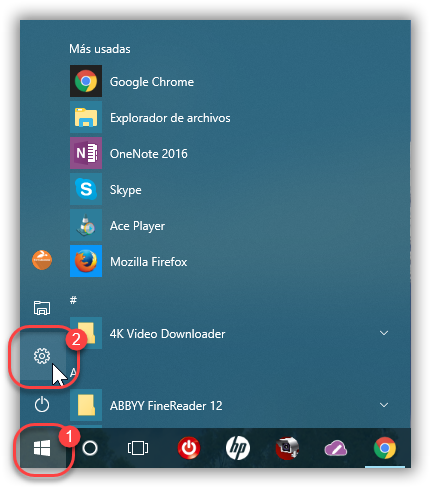Expand the ABBYY FineReader 12 chevron
The width and height of the screenshot is (431, 488).
point(384,405)
